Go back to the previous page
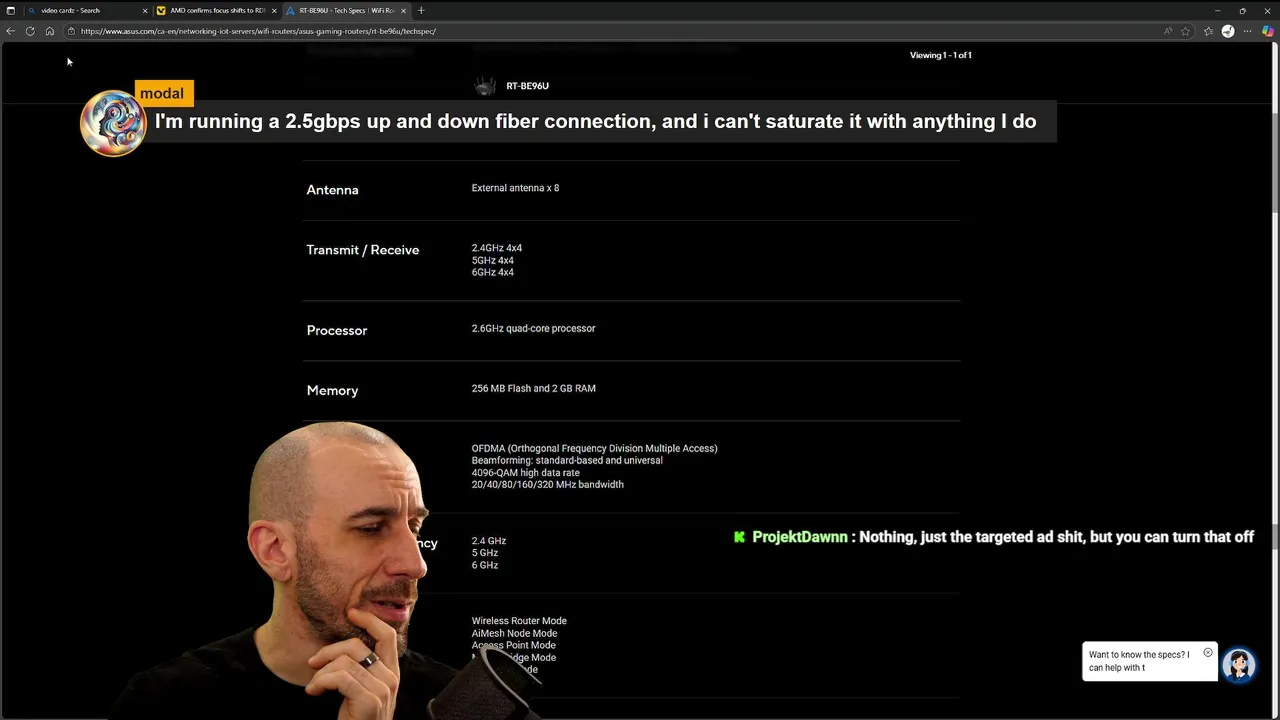1280x720 pixels. (x=10, y=31)
